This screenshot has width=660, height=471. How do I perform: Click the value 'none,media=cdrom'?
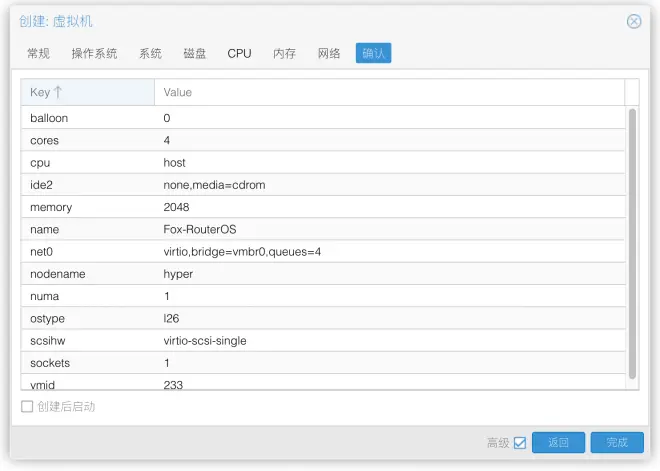(214, 185)
